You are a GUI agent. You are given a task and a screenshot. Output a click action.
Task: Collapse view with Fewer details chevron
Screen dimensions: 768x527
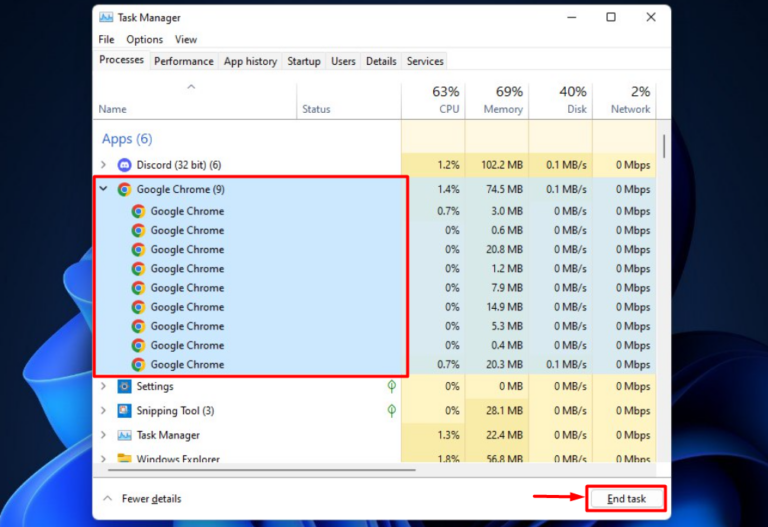(108, 499)
